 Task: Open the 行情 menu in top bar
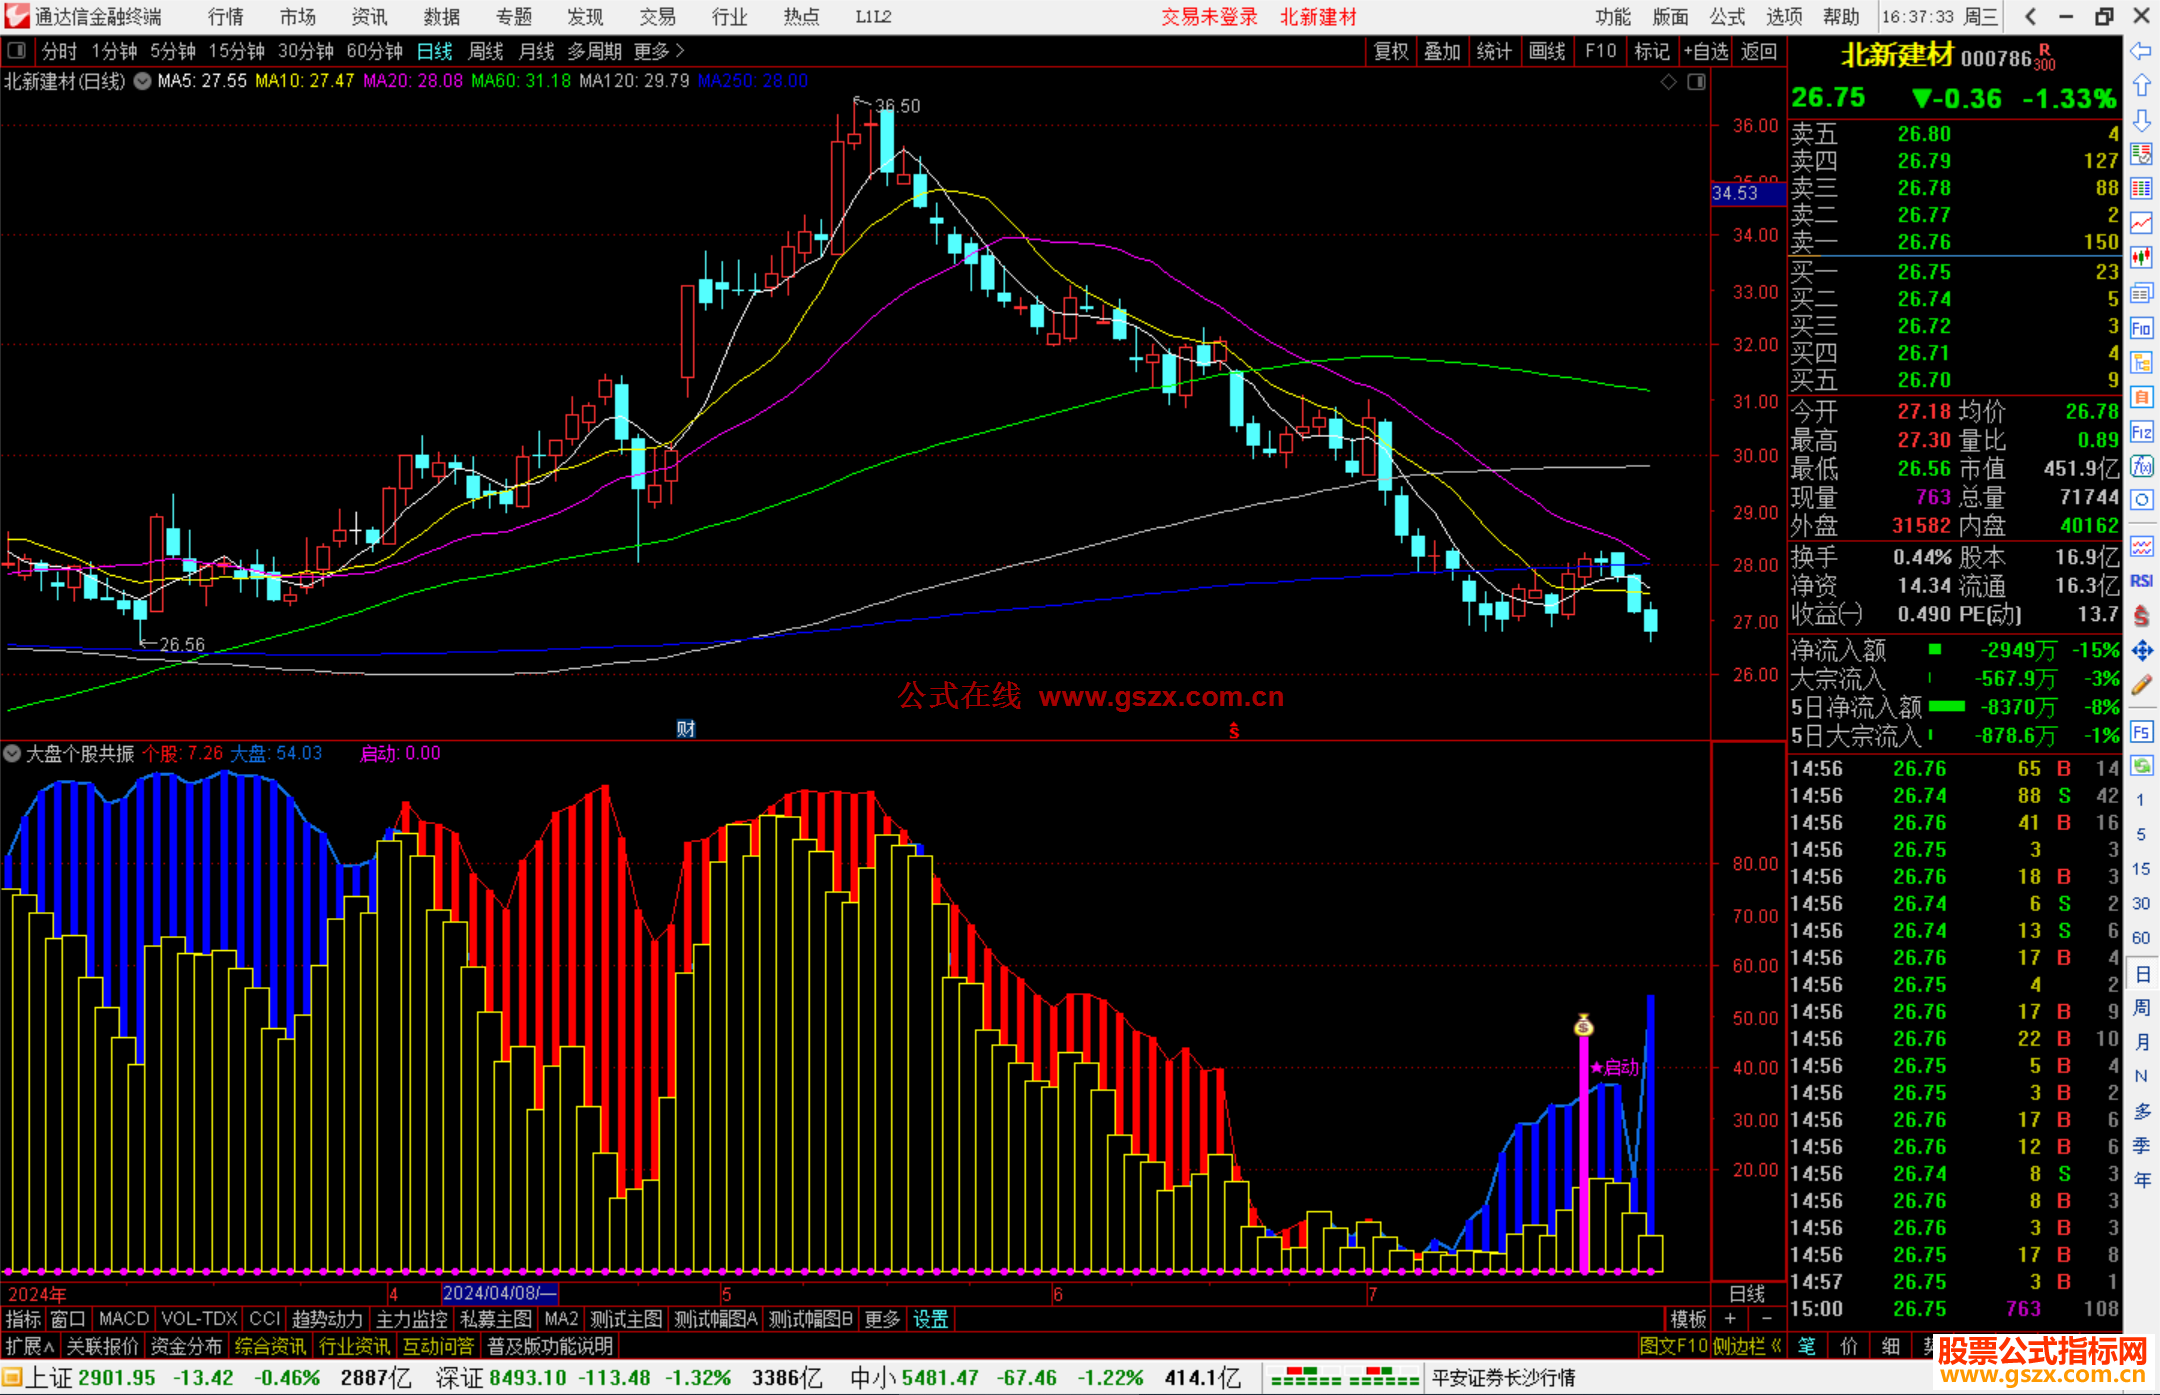(x=226, y=17)
